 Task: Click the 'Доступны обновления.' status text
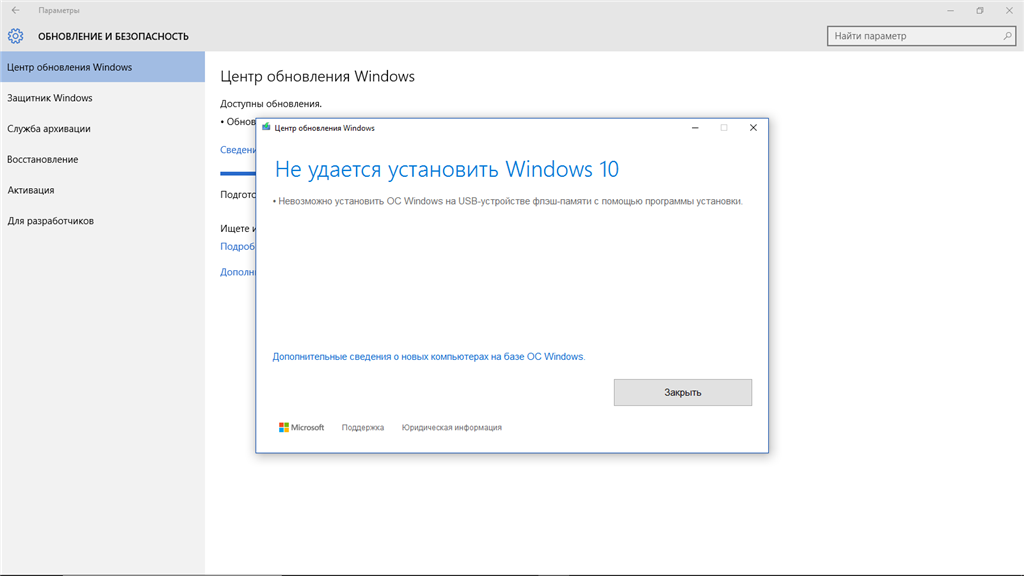tap(271, 104)
